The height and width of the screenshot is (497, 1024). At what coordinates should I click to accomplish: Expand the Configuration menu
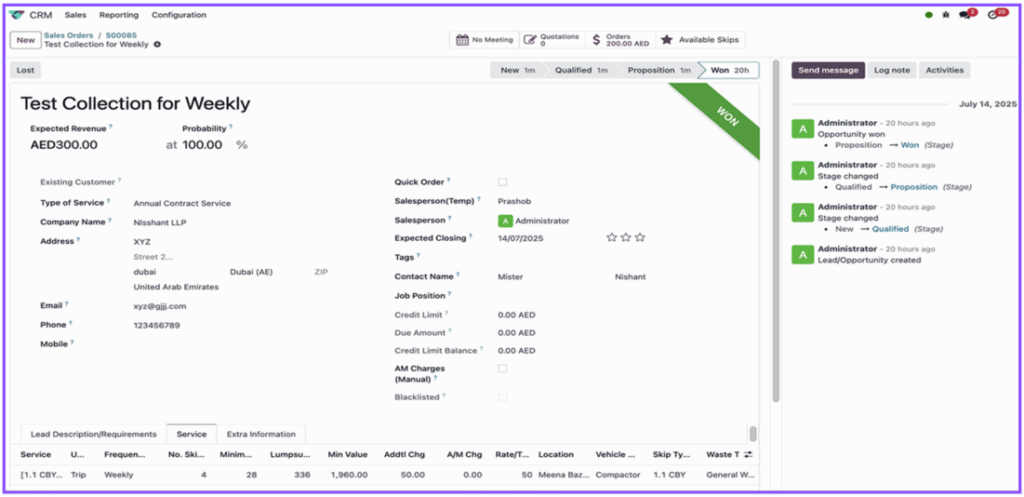(179, 15)
